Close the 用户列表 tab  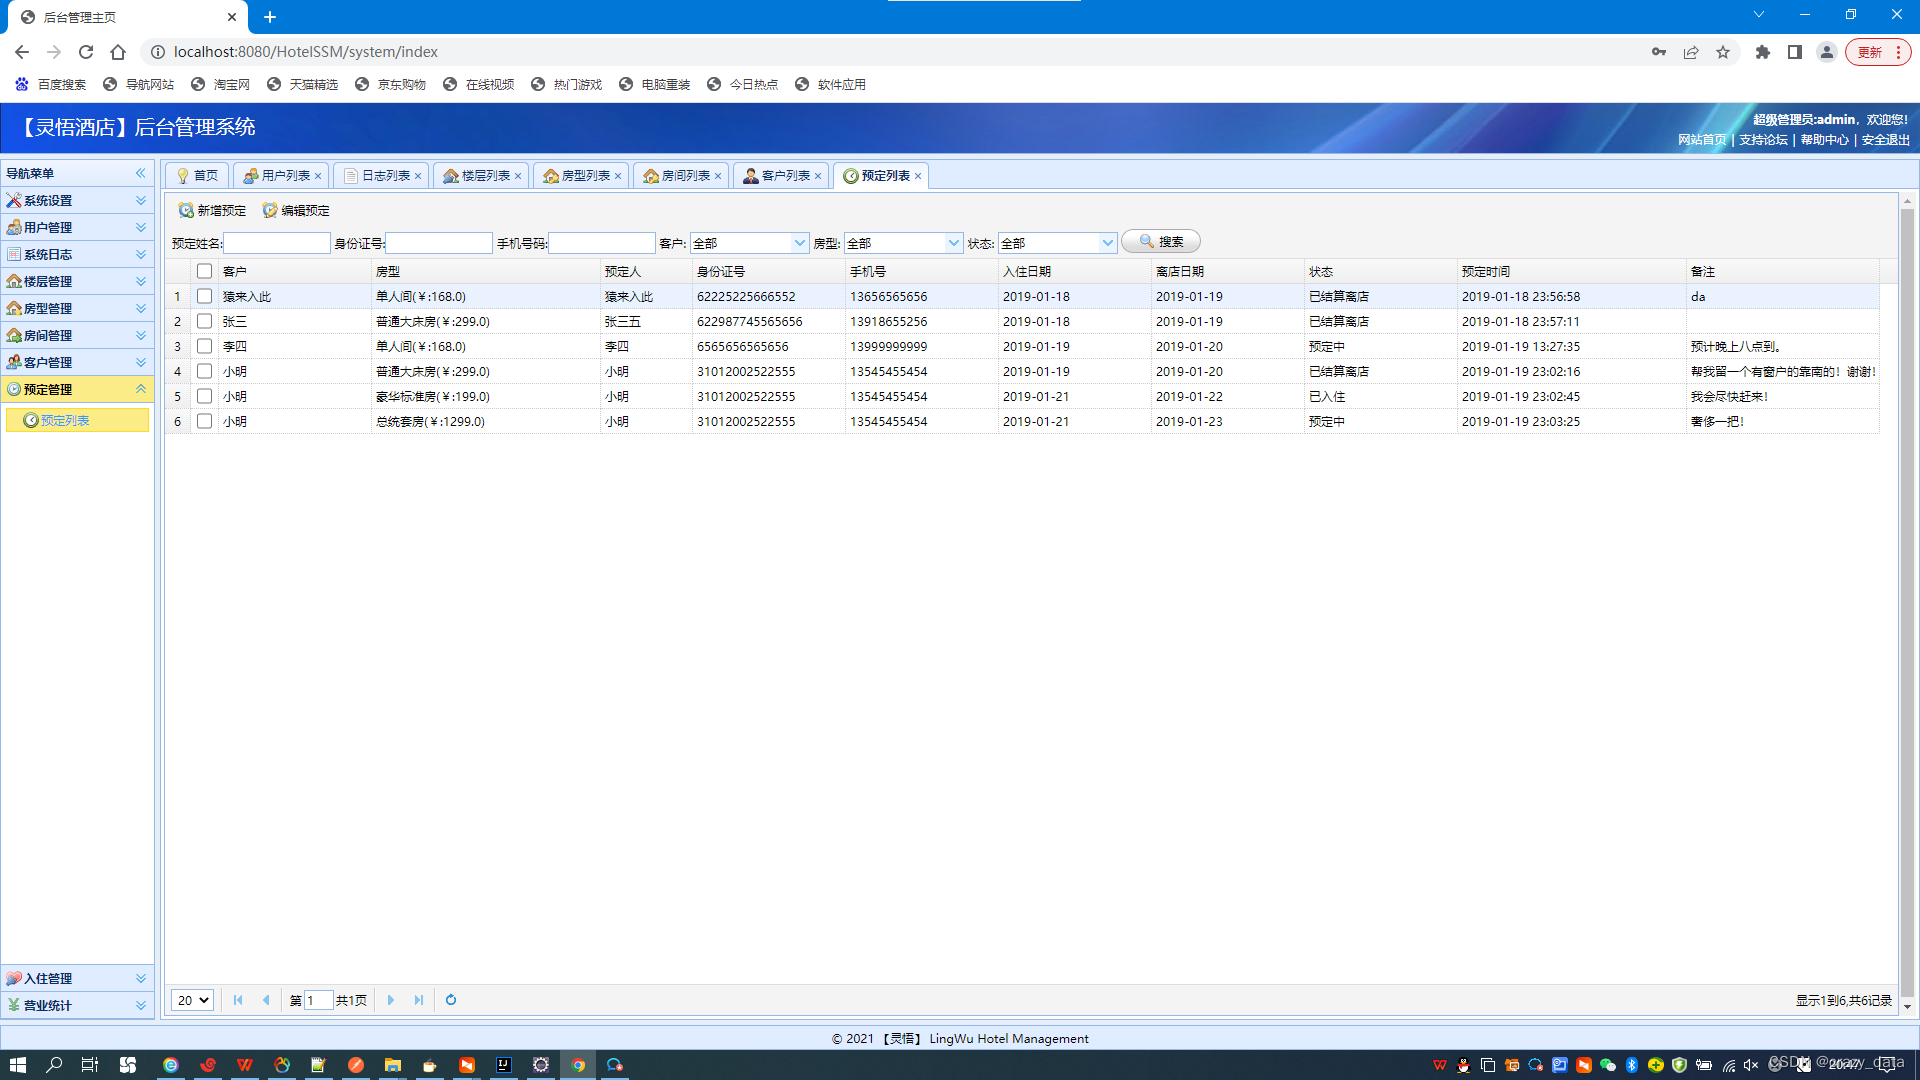(x=318, y=176)
